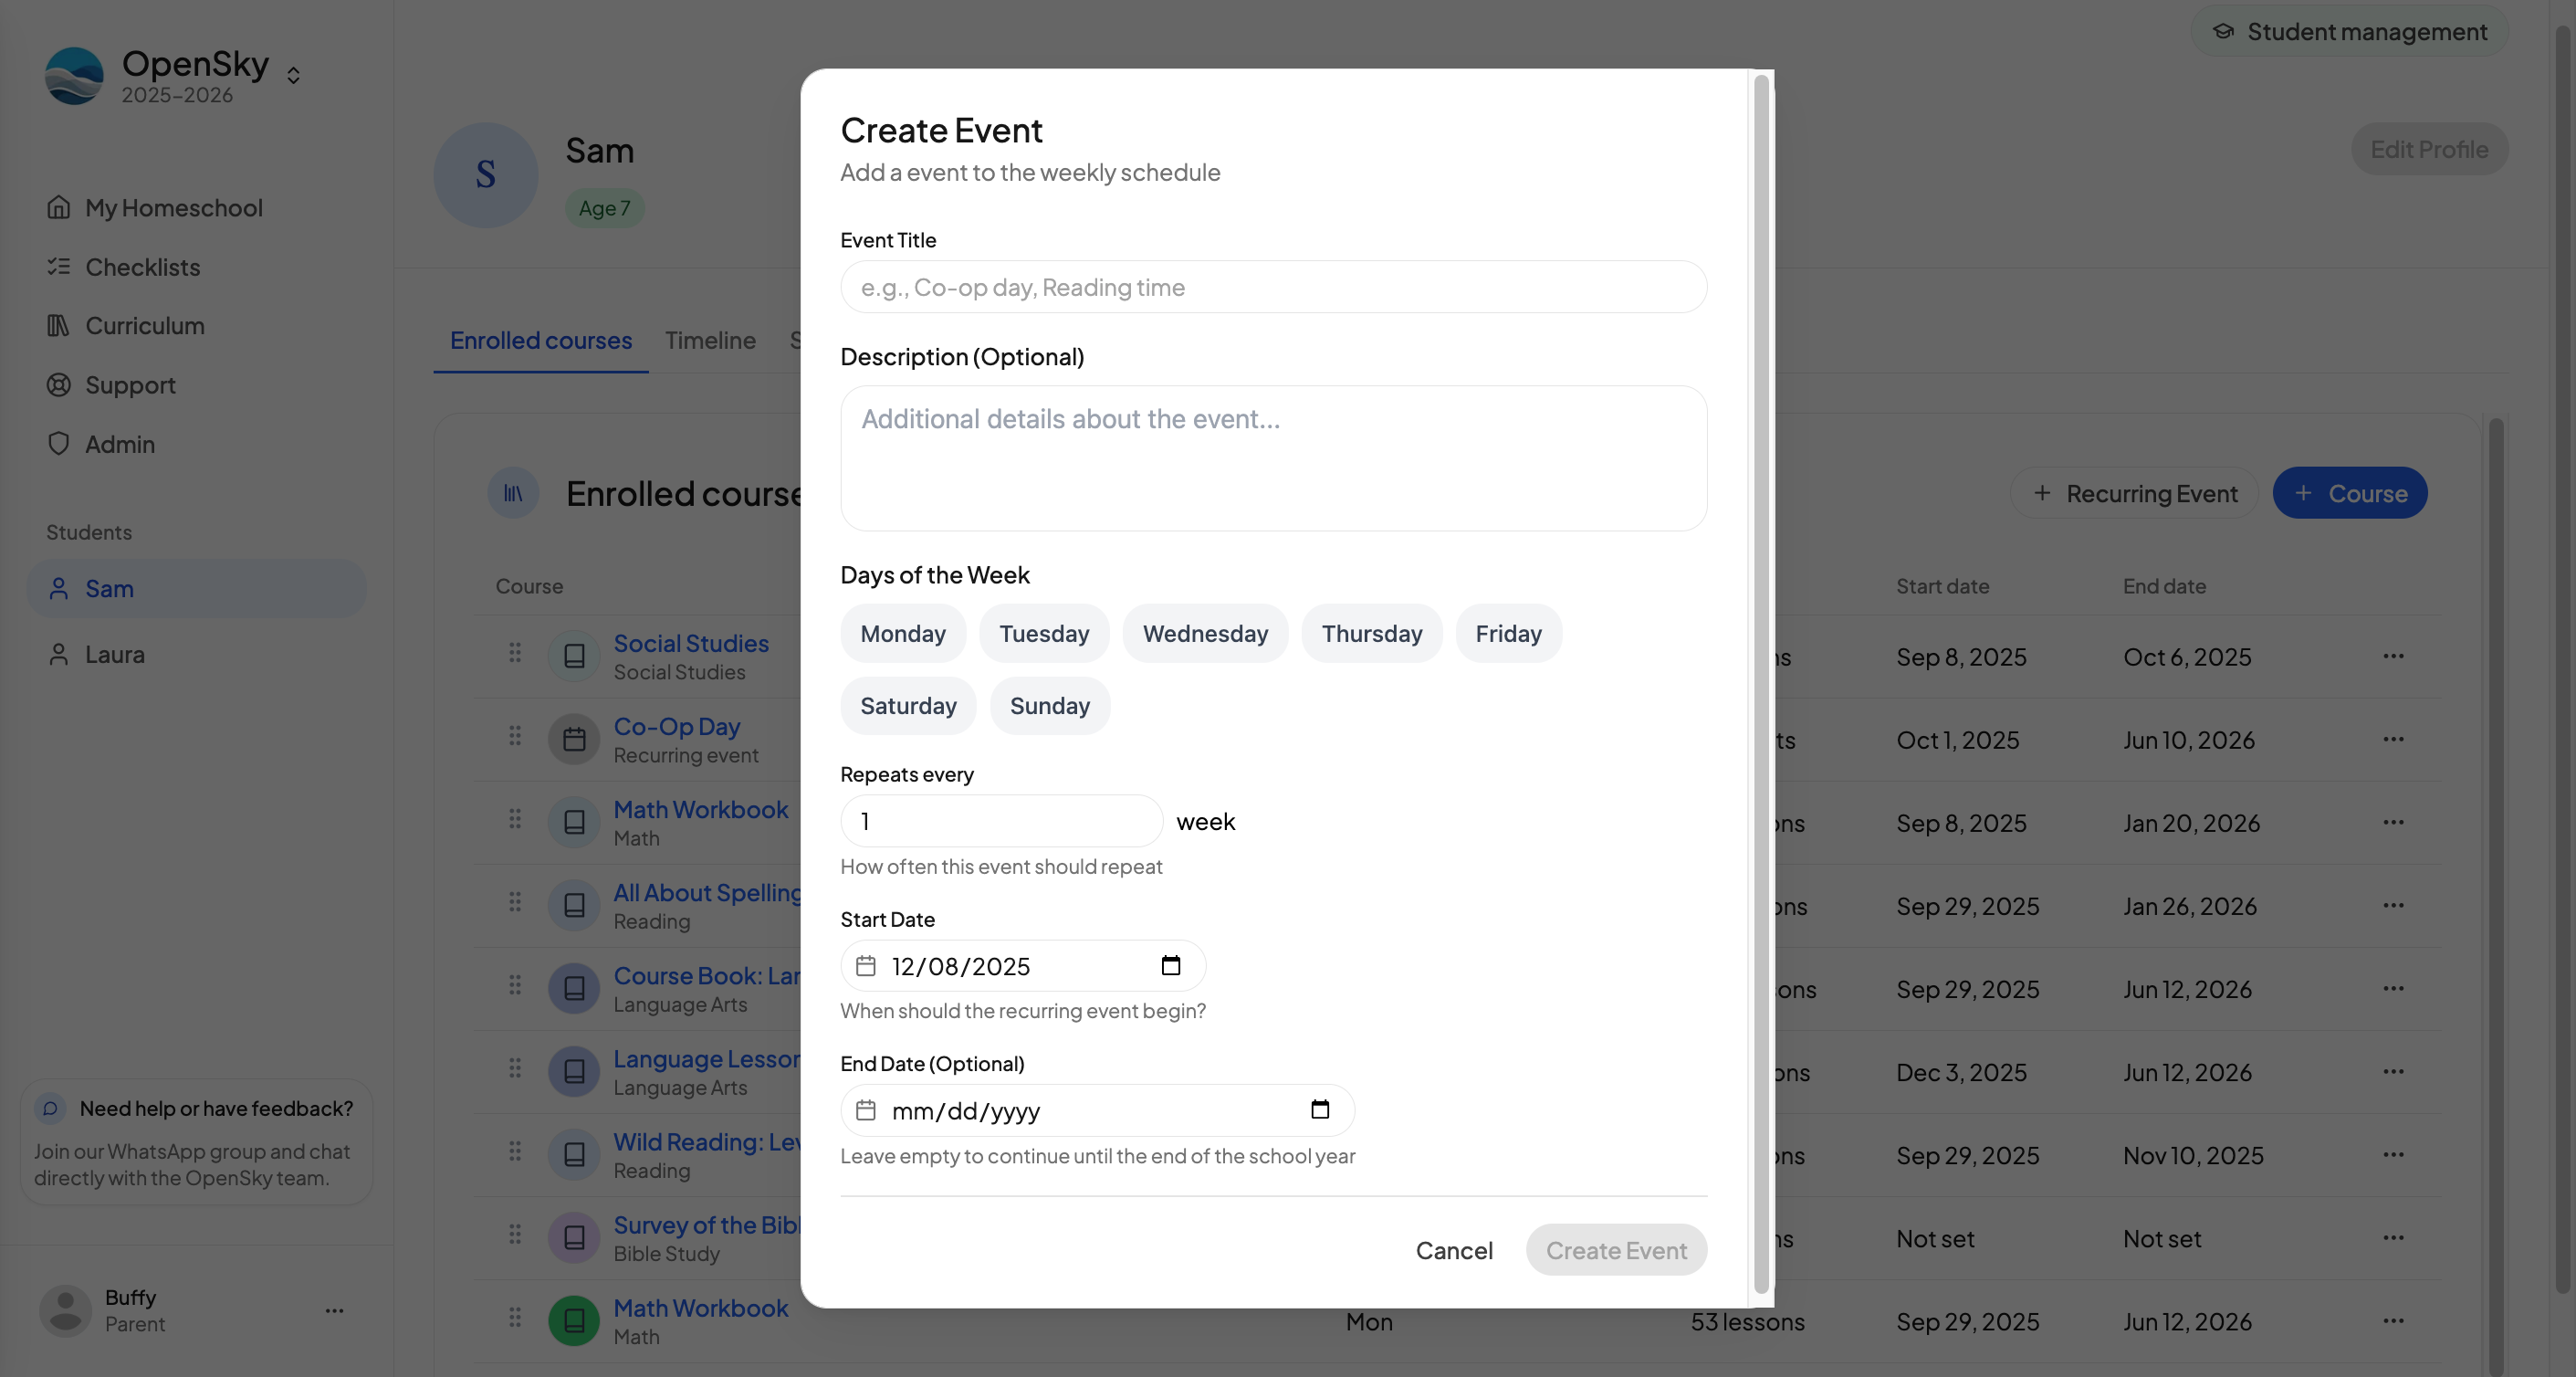2576x1377 pixels.
Task: Click the Checklists sidebar icon
Action: (58, 267)
